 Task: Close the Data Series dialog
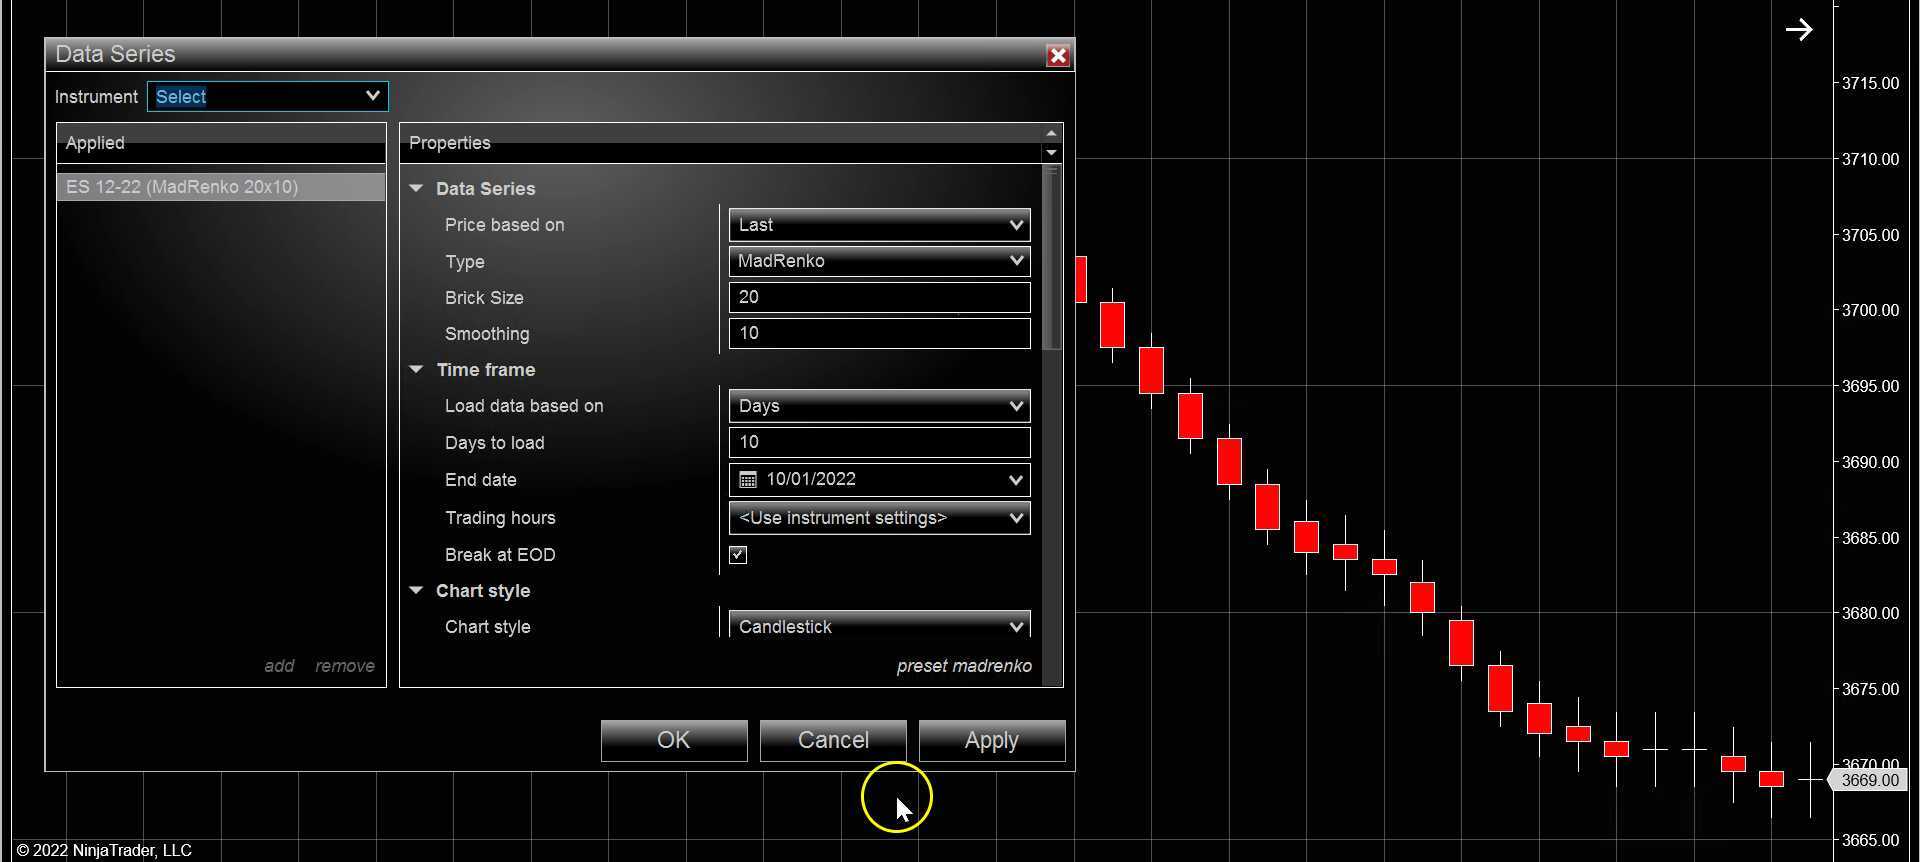[1057, 56]
